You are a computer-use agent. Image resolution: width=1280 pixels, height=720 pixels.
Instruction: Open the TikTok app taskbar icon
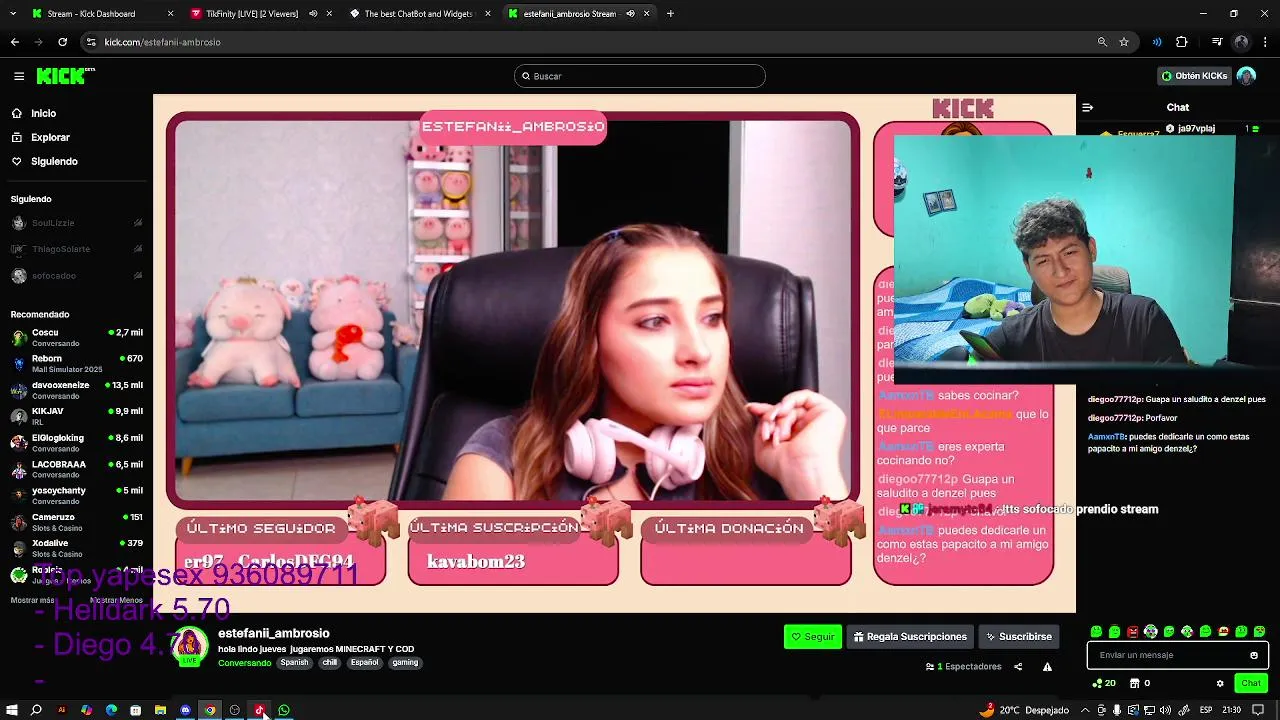(259, 710)
